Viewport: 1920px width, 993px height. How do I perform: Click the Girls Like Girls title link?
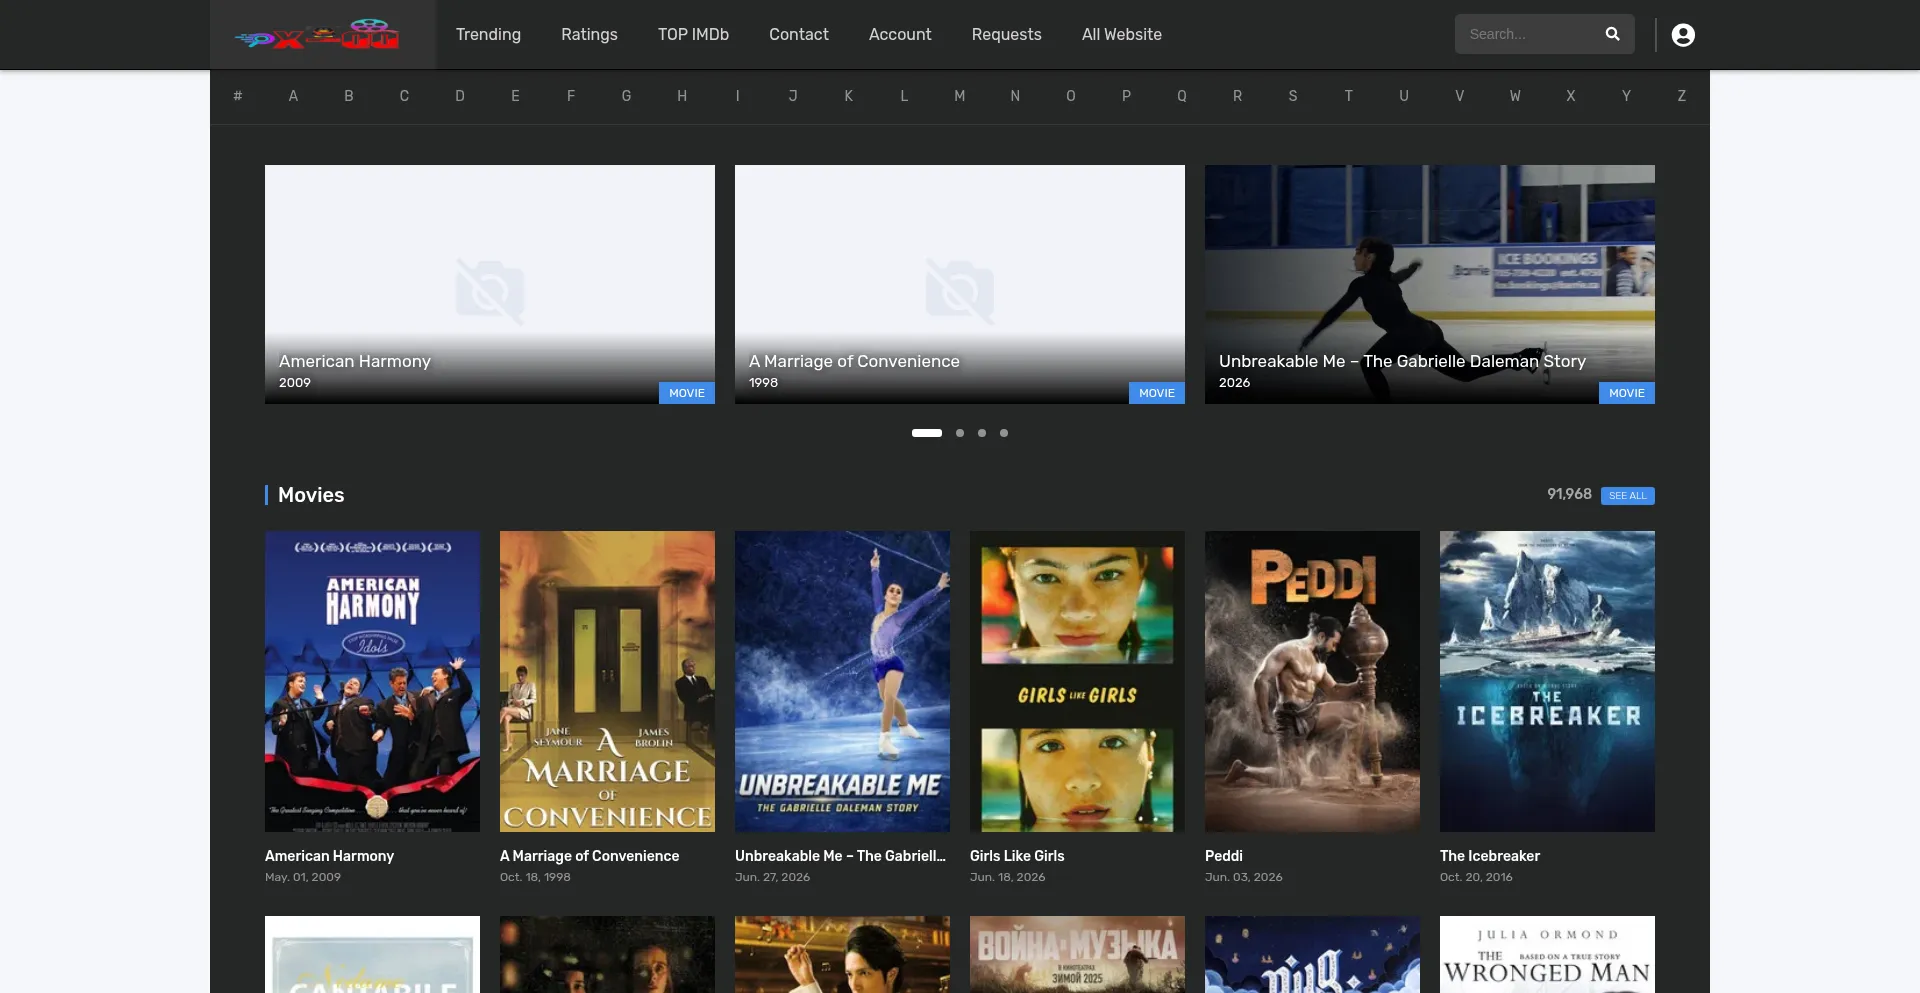1017,856
